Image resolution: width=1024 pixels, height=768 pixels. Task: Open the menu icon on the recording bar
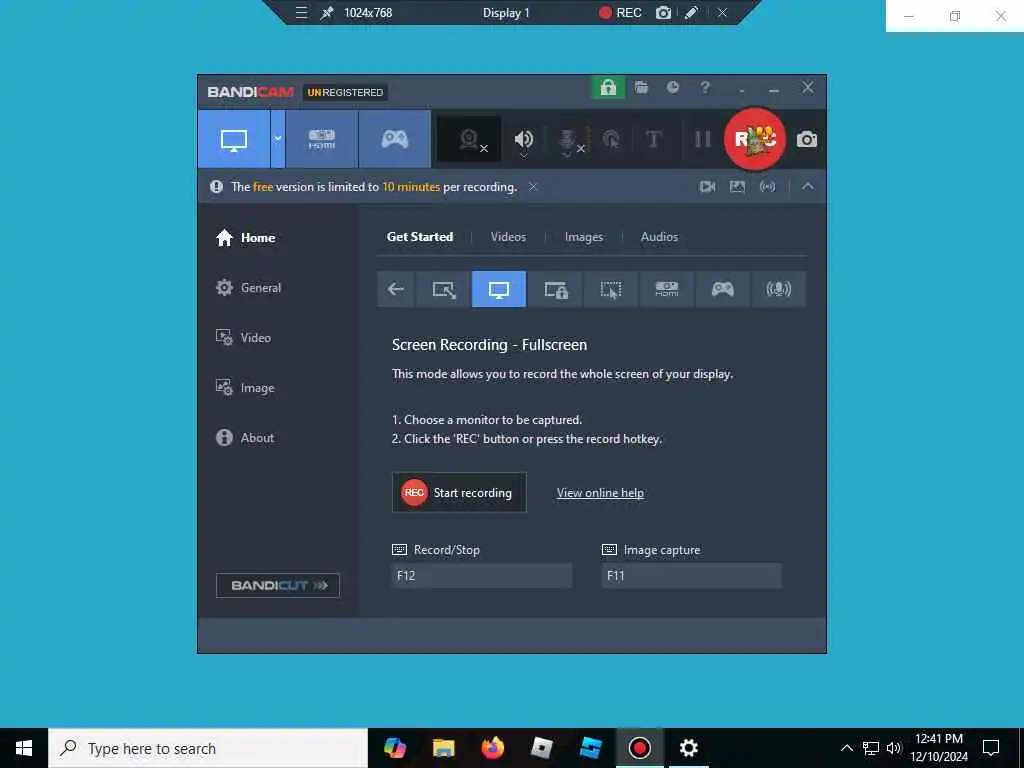click(x=301, y=12)
